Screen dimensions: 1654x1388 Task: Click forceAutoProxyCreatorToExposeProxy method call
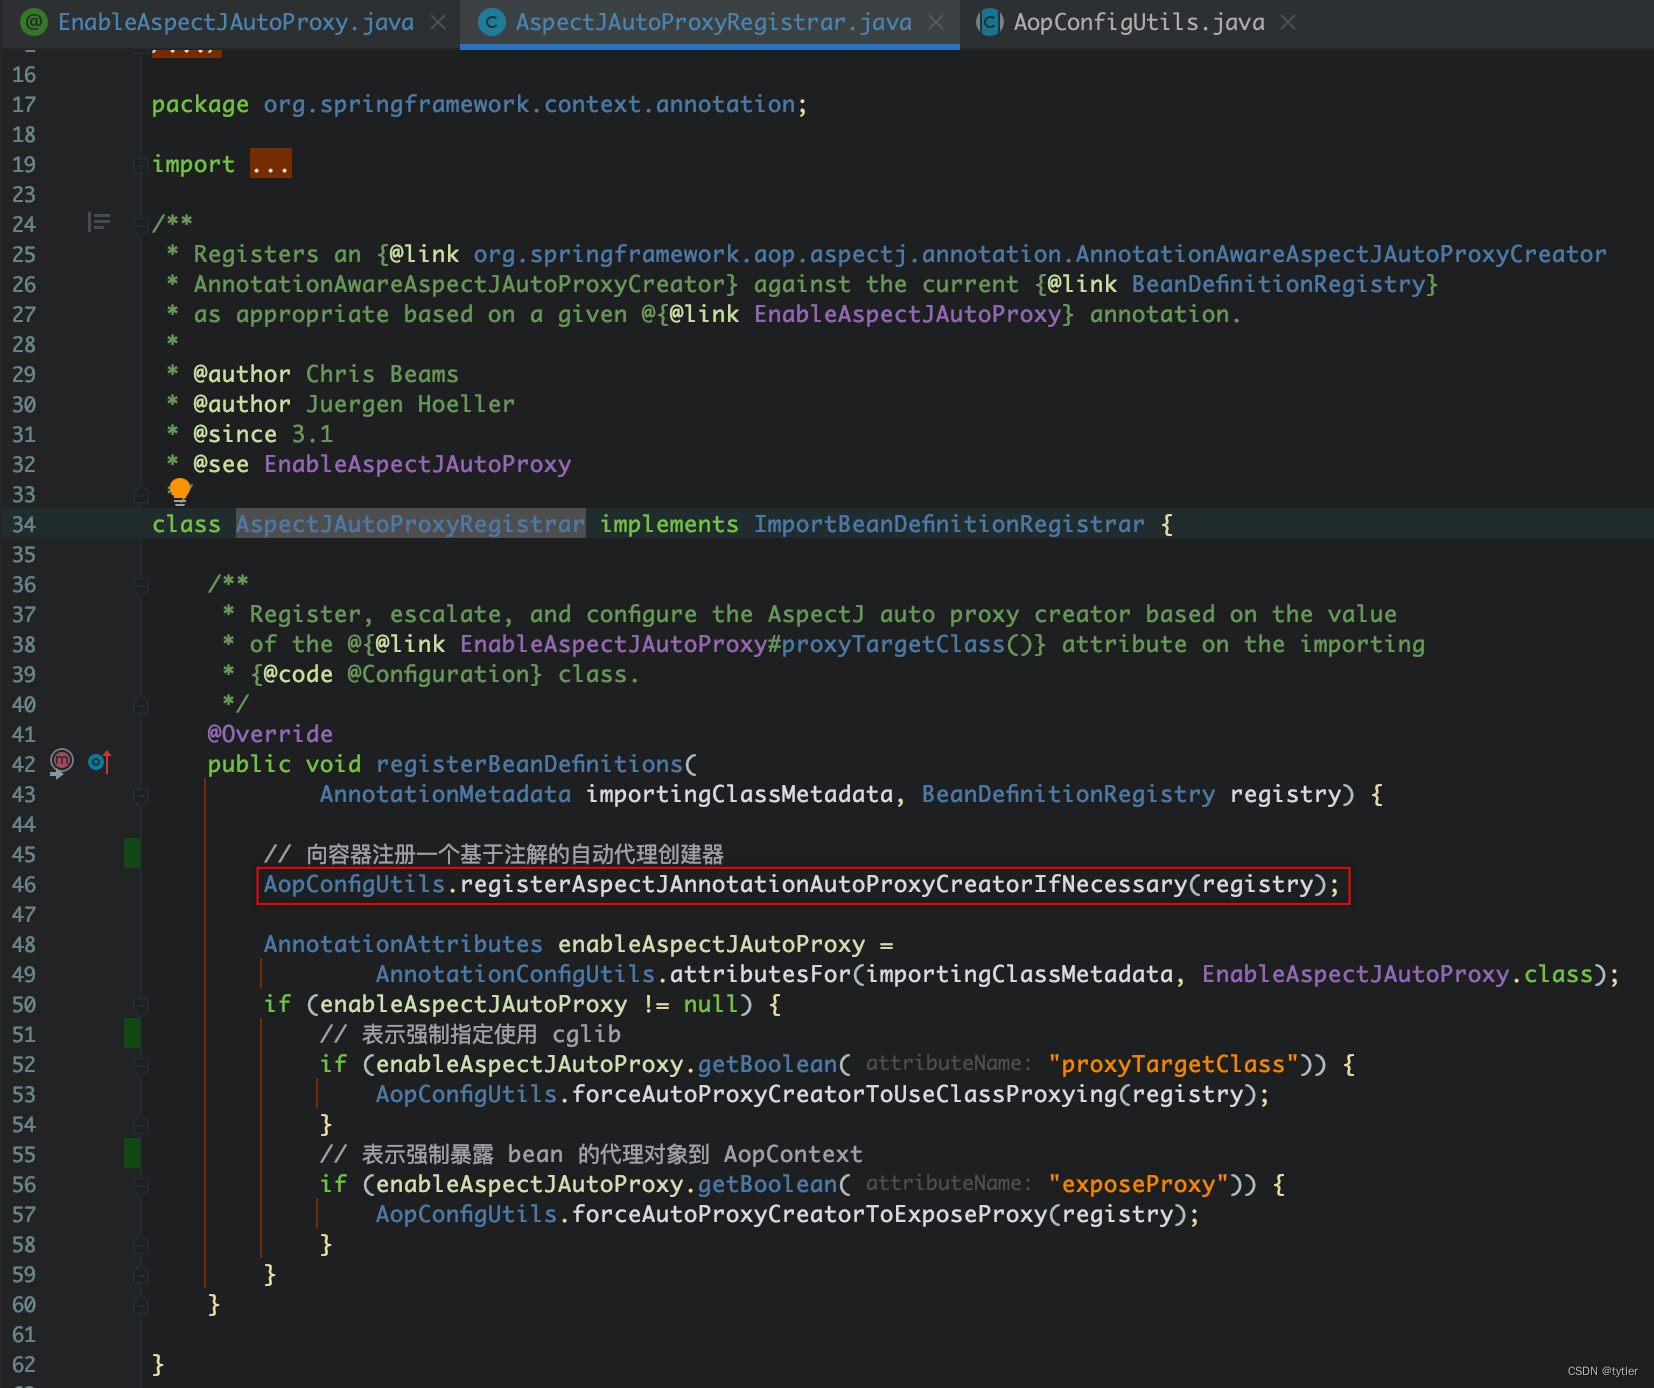(x=809, y=1214)
